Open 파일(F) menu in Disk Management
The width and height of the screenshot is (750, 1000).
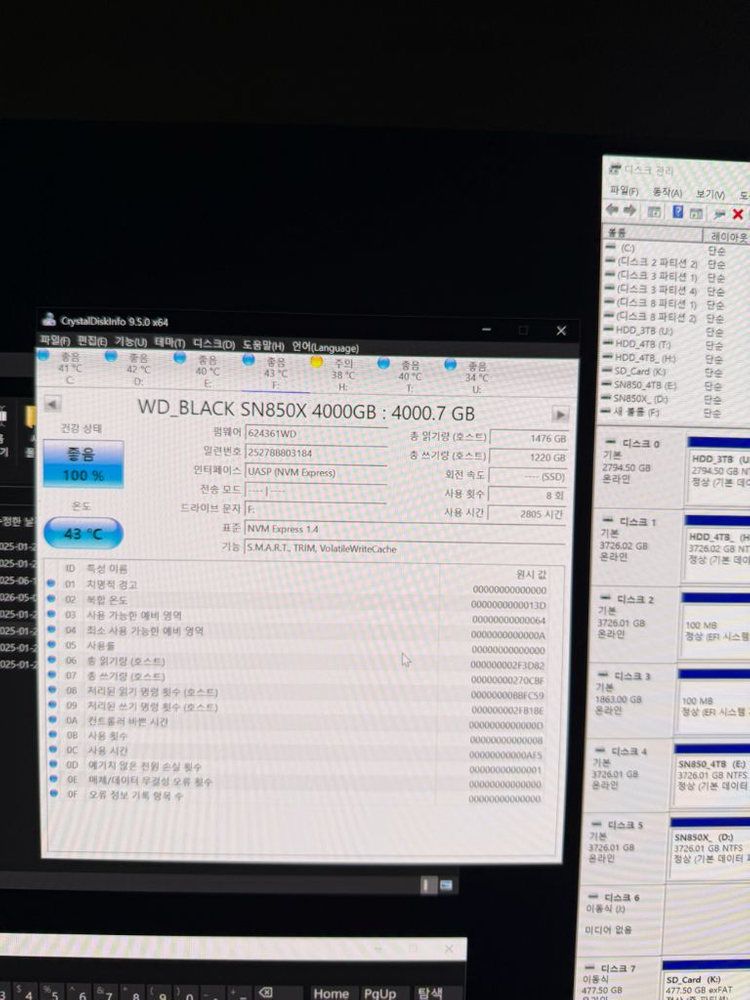coord(624,191)
